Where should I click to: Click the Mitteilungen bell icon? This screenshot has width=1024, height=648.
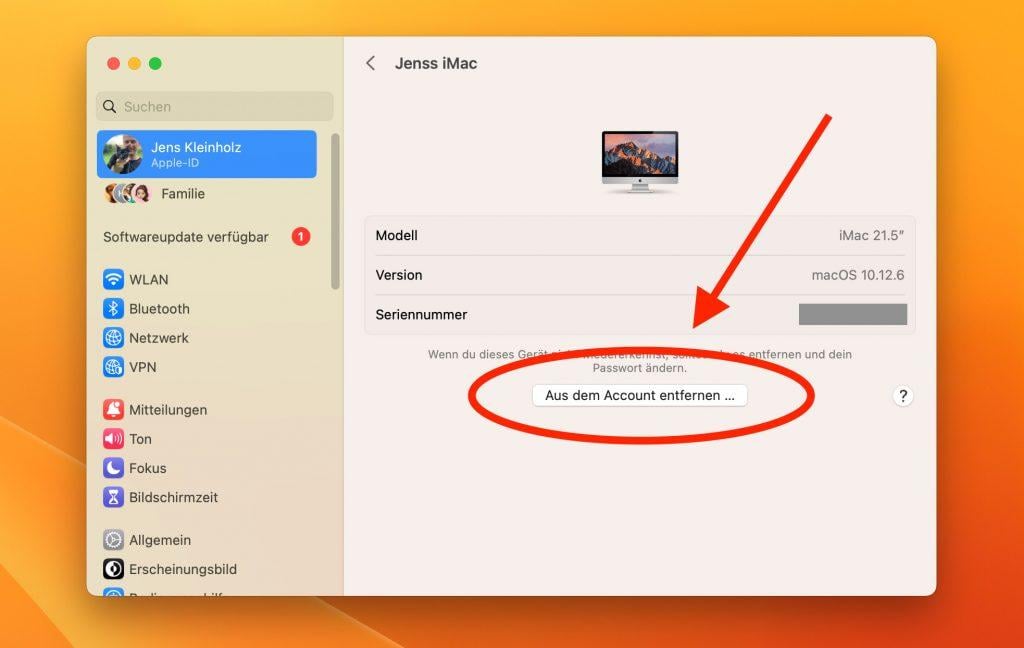pyautogui.click(x=113, y=410)
